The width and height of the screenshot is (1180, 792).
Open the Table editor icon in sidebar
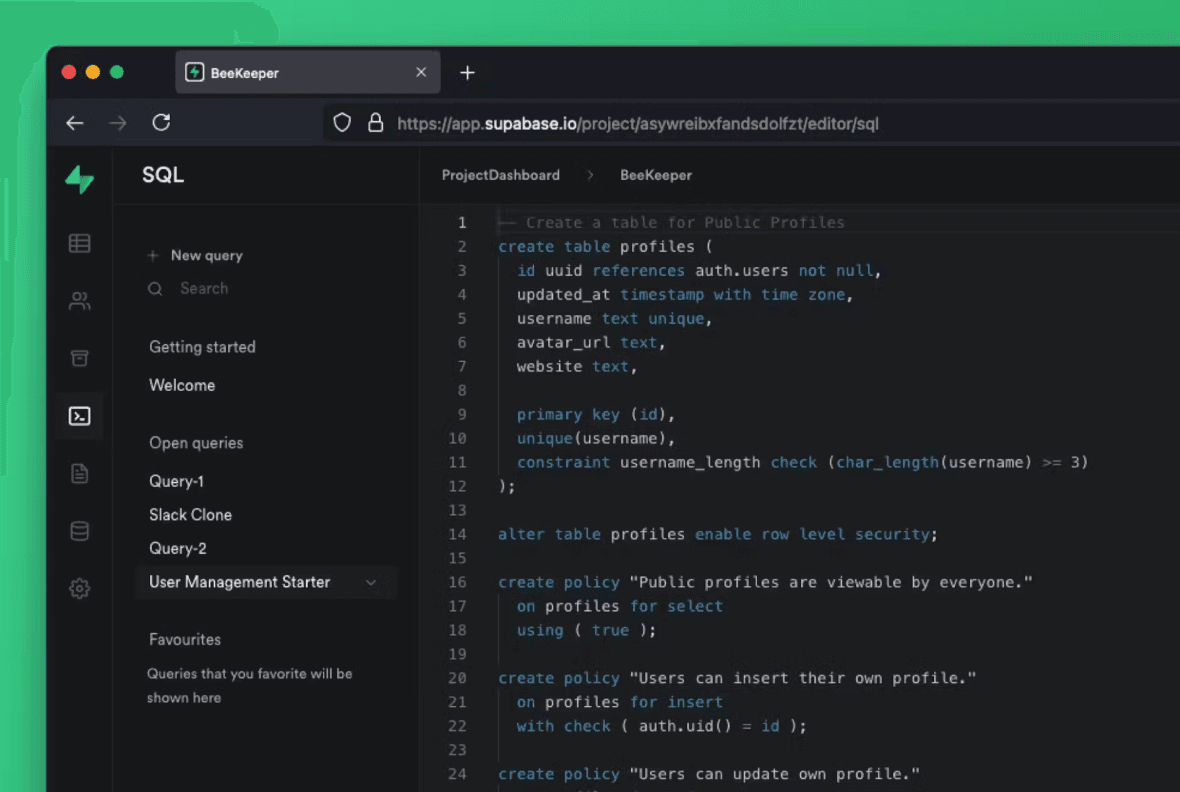(x=80, y=243)
